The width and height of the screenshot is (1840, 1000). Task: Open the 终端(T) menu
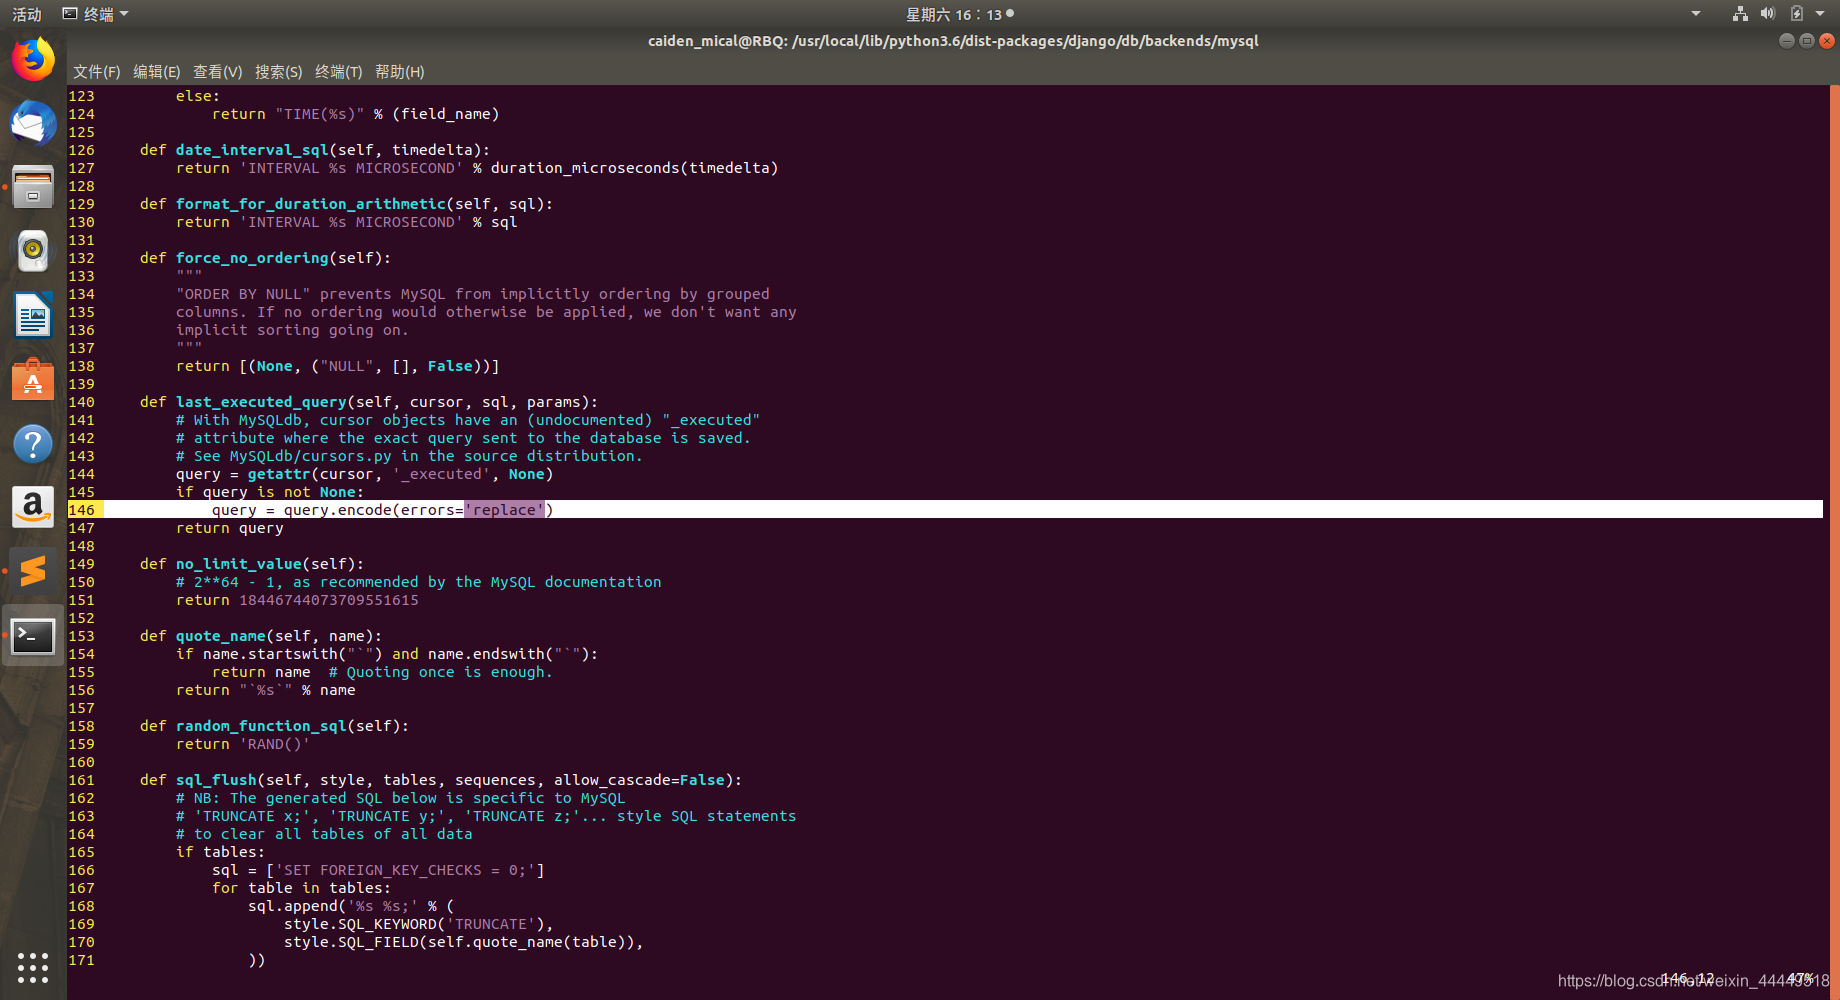tap(339, 72)
